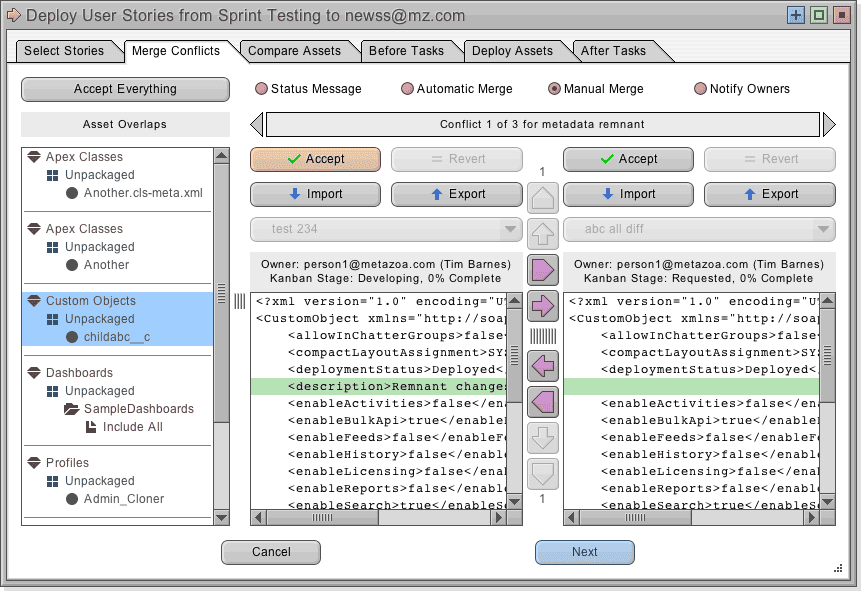861x591 pixels.
Task: Open the Deploy Assets tab
Action: point(511,51)
